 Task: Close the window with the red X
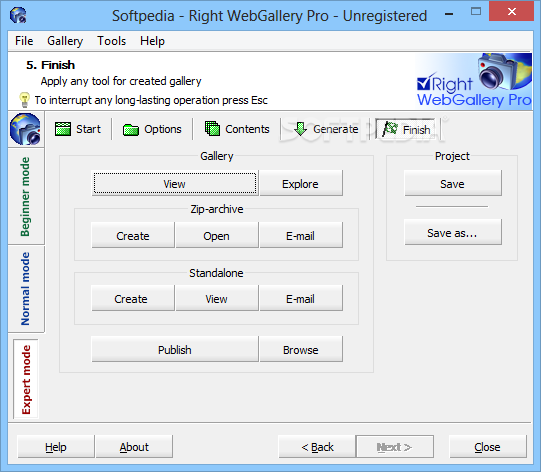click(511, 12)
